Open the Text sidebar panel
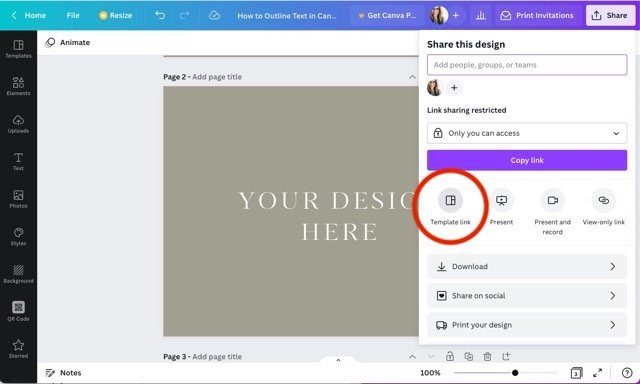 [x=18, y=162]
